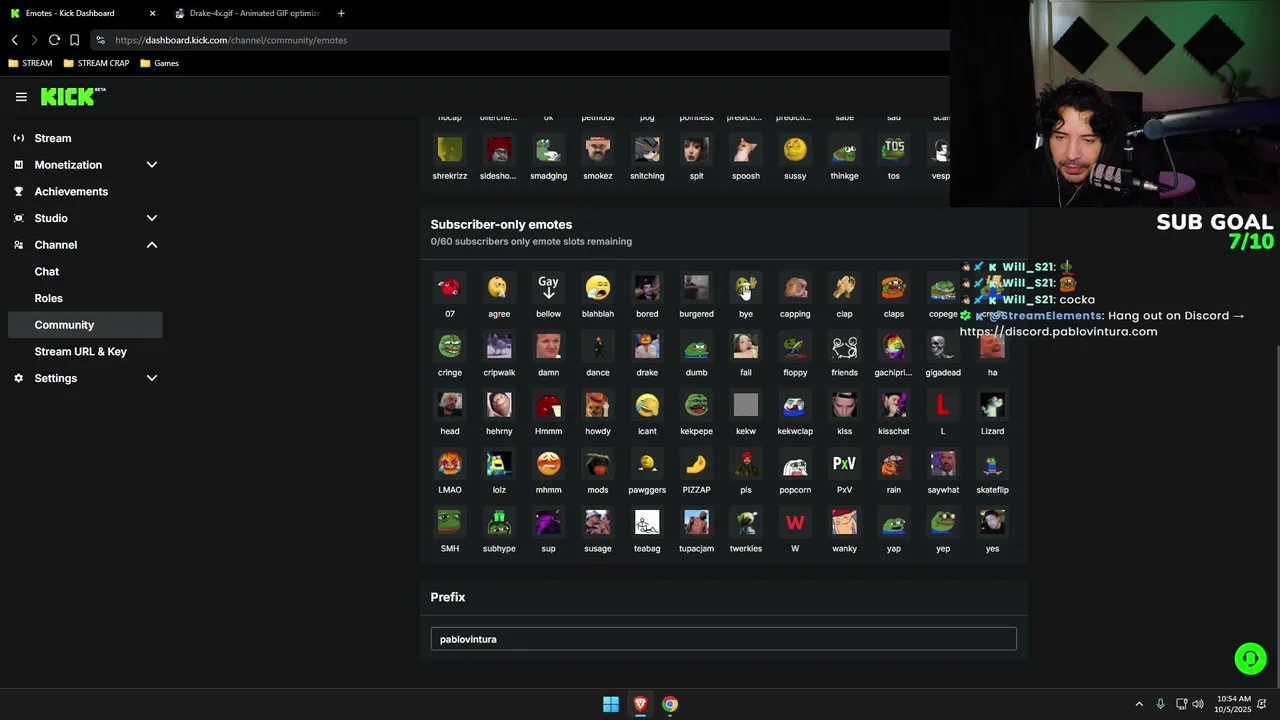The height and width of the screenshot is (720, 1280).
Task: Select the 'gigadead' emote
Action: (x=943, y=347)
